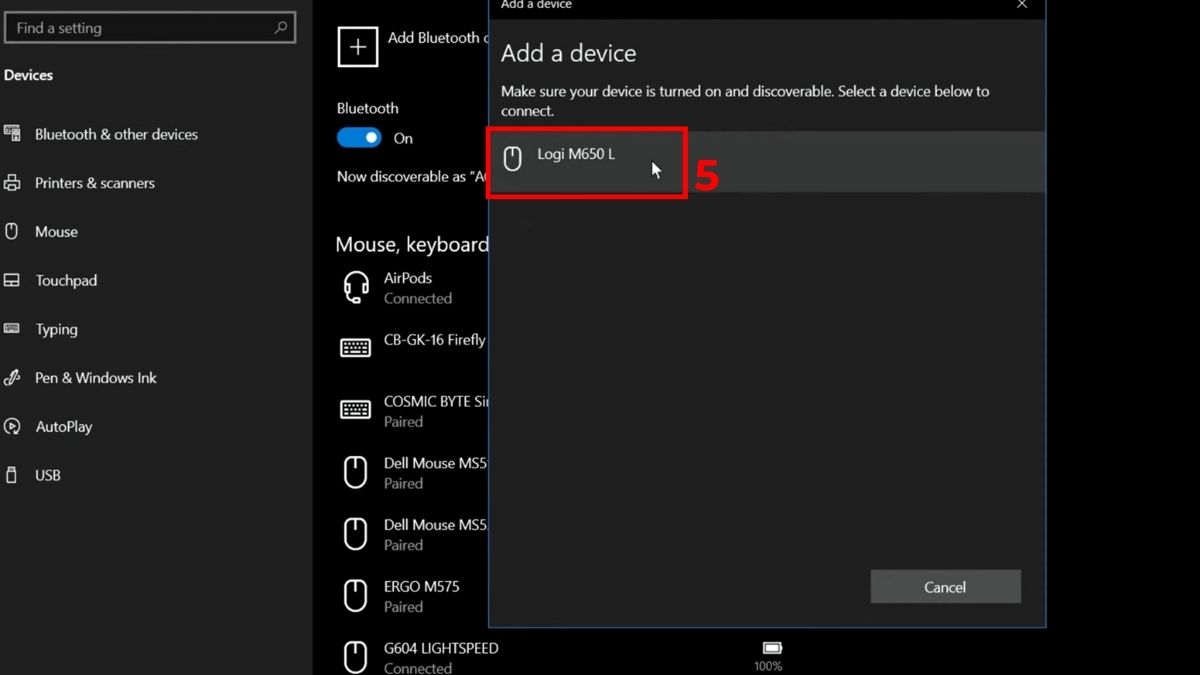Image resolution: width=1200 pixels, height=675 pixels.
Task: Open Pen & Windows Ink settings
Action: tap(96, 378)
